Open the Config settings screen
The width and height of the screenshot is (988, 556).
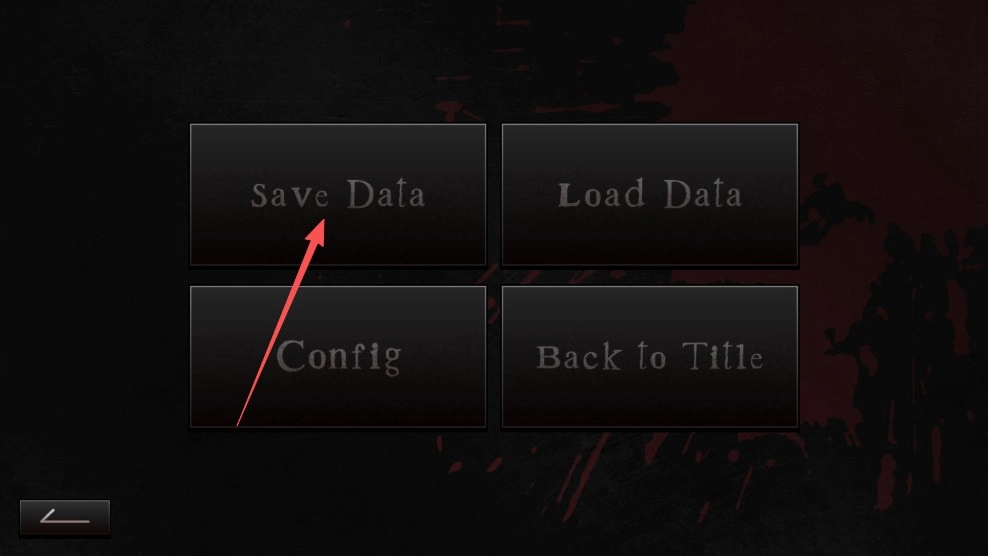tap(338, 357)
